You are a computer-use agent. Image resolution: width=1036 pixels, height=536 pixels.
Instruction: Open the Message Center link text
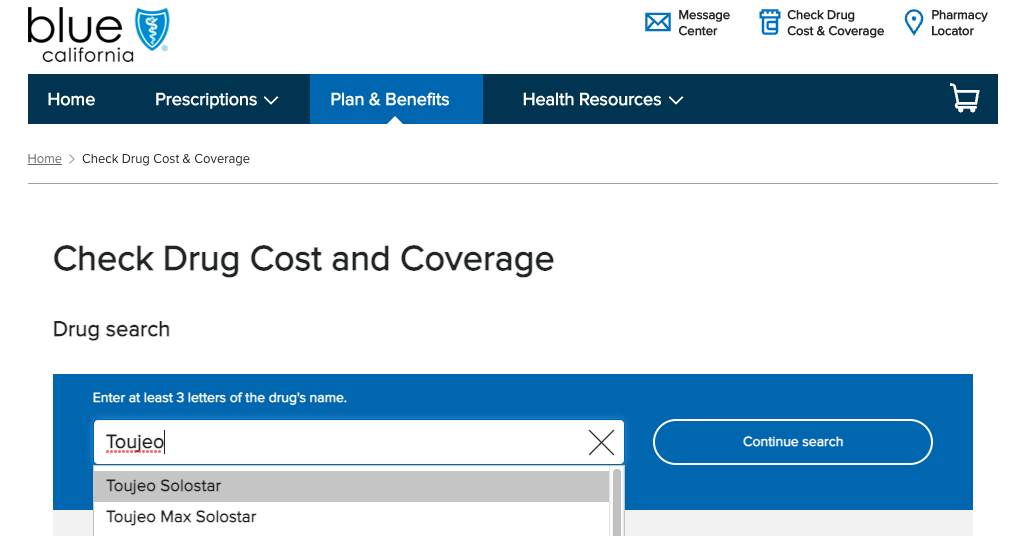704,23
